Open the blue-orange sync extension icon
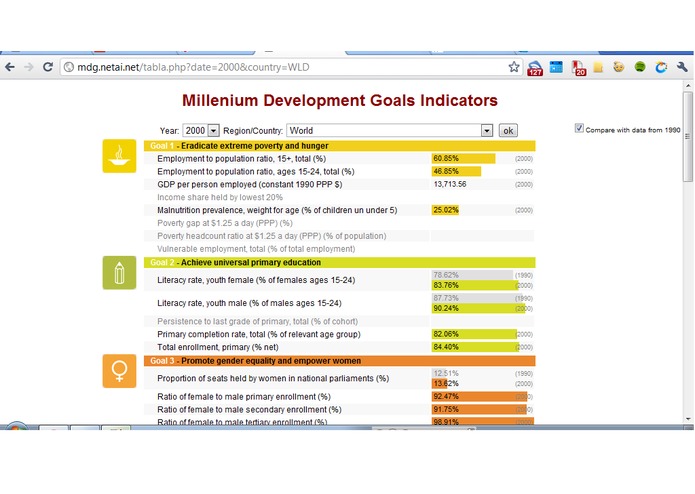The width and height of the screenshot is (695, 494). (661, 67)
